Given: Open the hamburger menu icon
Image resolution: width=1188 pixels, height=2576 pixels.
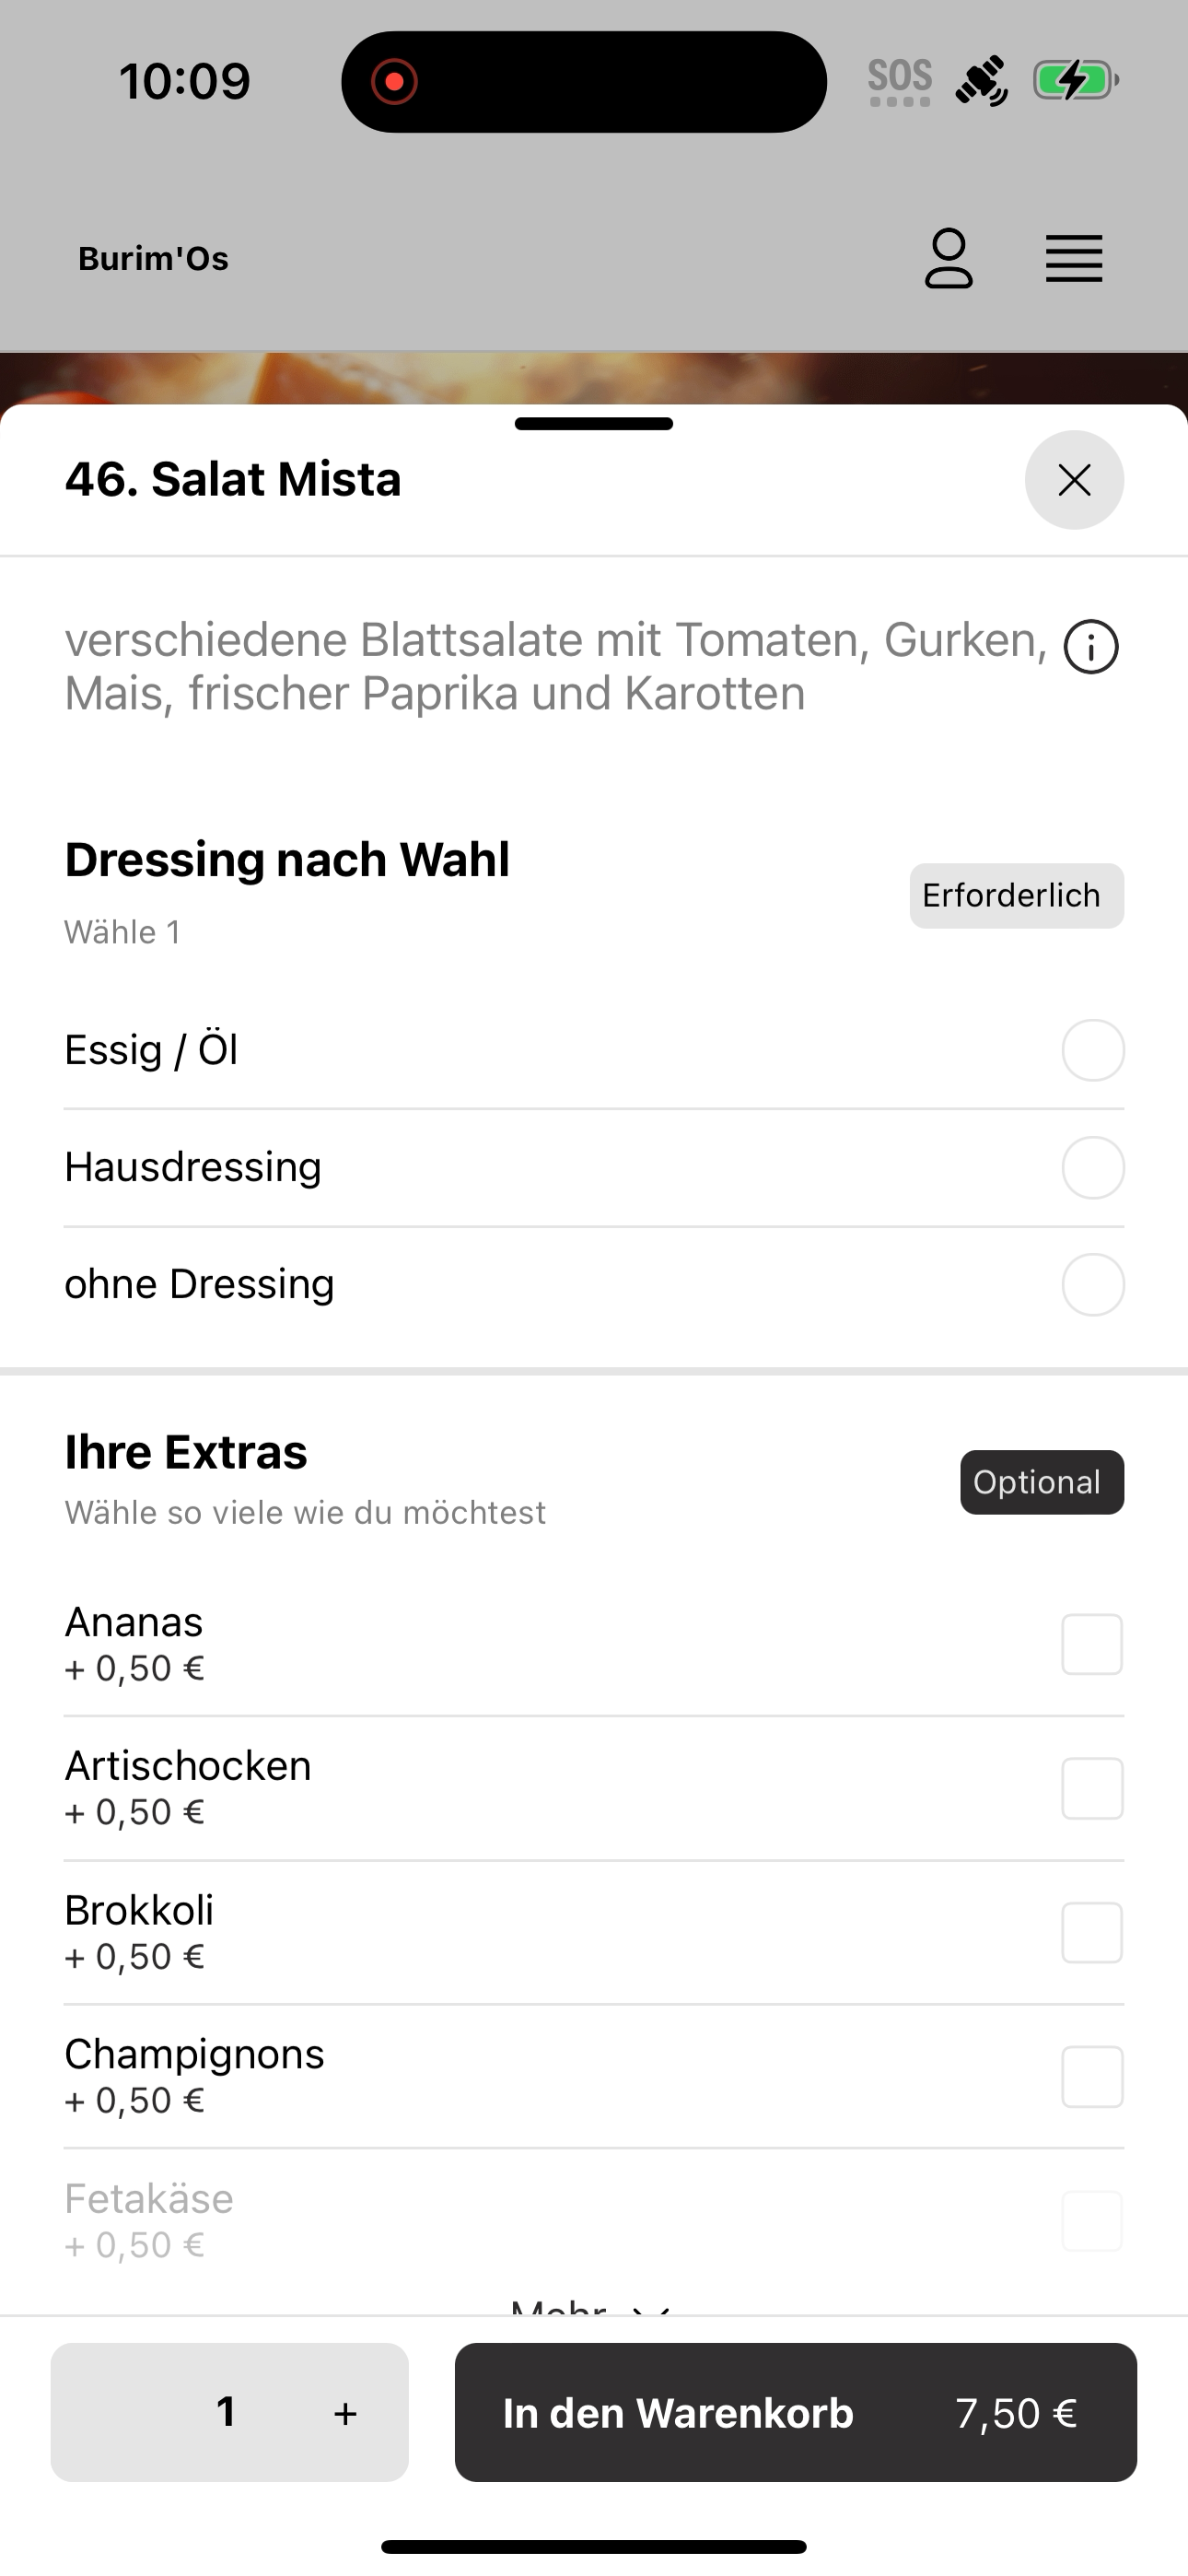Looking at the screenshot, I should click(x=1074, y=259).
